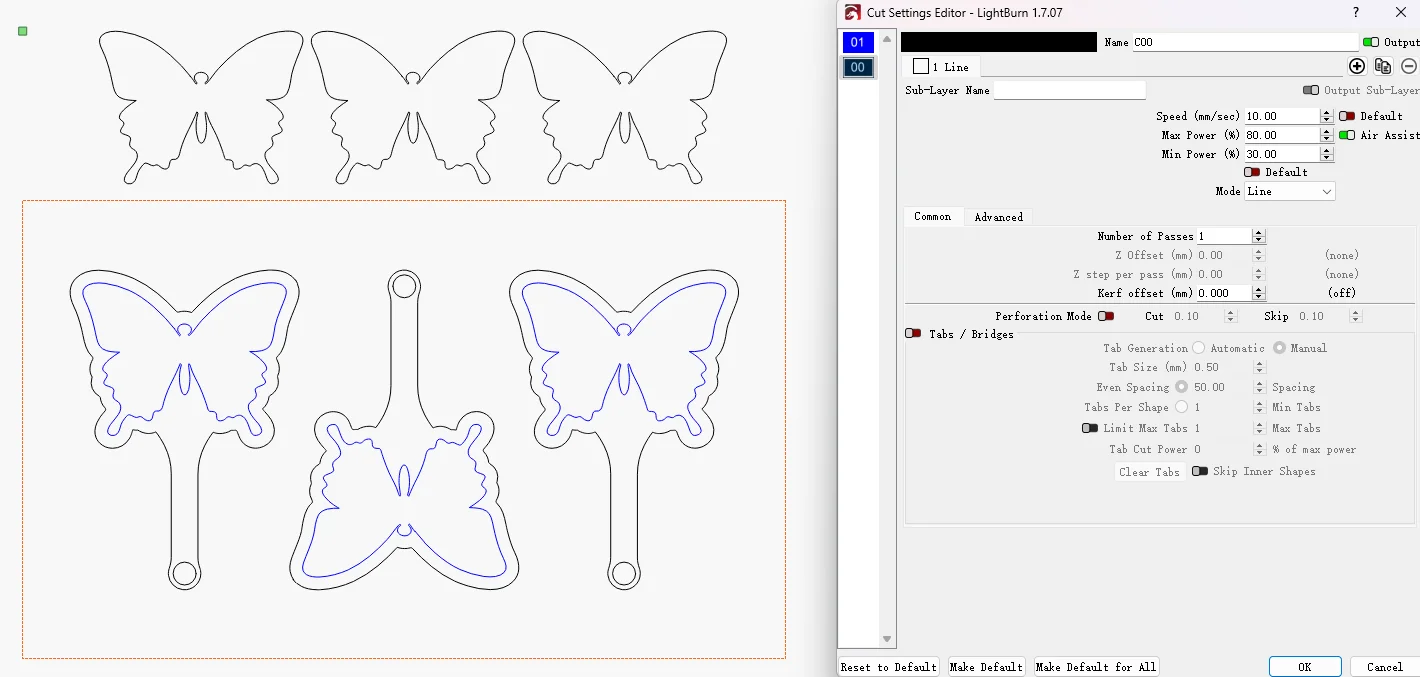Viewport: 1420px width, 677px height.
Task: Select the 1 Line sub-layer tab
Action: point(941,67)
